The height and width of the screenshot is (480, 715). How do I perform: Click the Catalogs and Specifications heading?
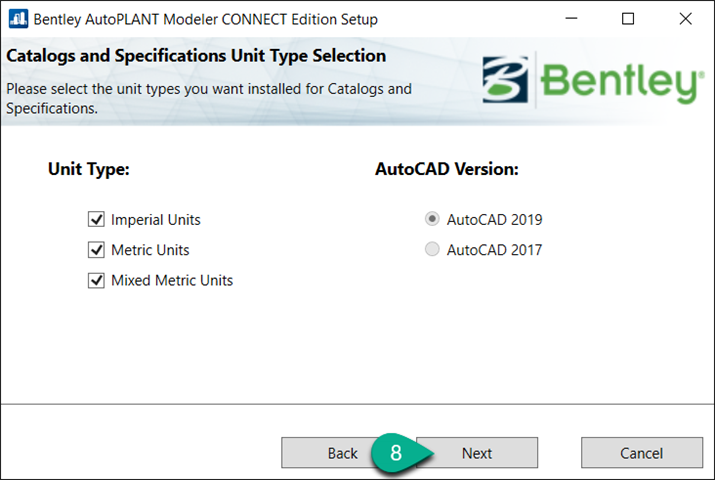tap(196, 56)
